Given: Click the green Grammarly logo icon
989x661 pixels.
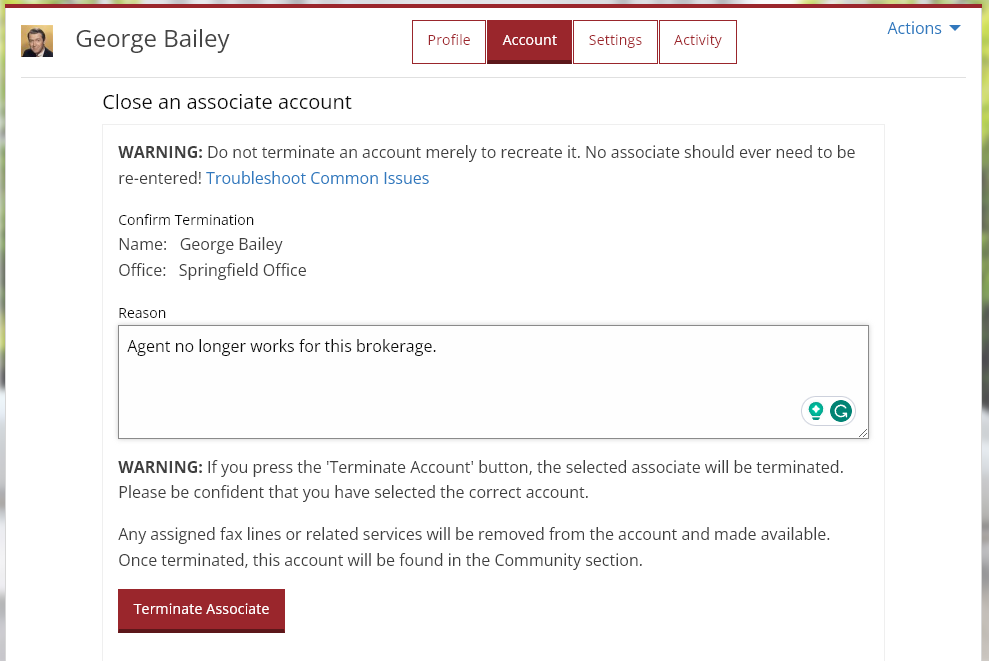Looking at the screenshot, I should click(x=840, y=411).
